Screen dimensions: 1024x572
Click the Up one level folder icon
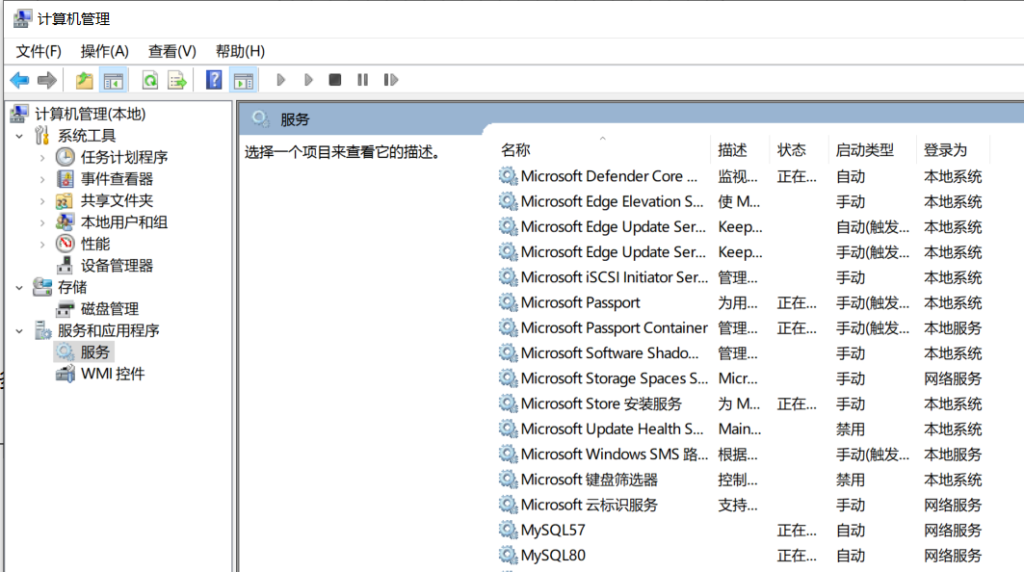point(84,80)
